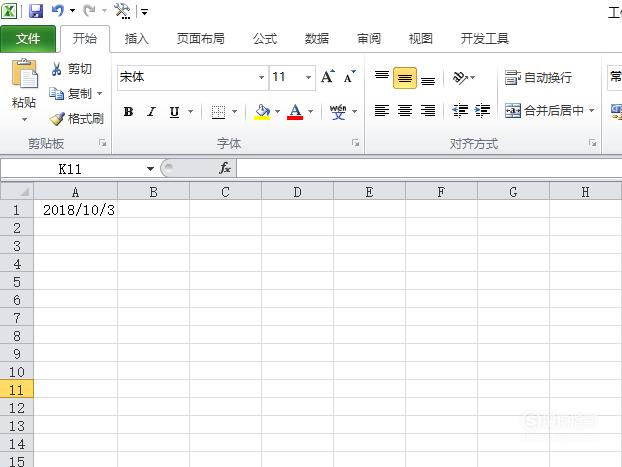Click the 剪切 cut button
Viewport: 622px width, 467px height.
pos(71,69)
